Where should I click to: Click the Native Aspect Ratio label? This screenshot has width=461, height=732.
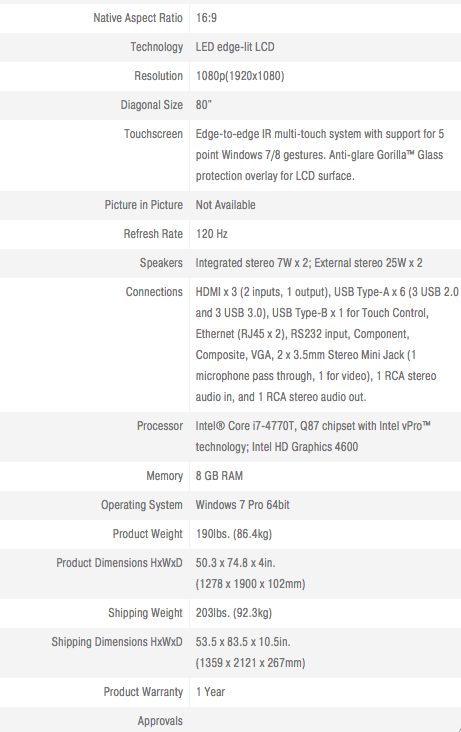[138, 18]
